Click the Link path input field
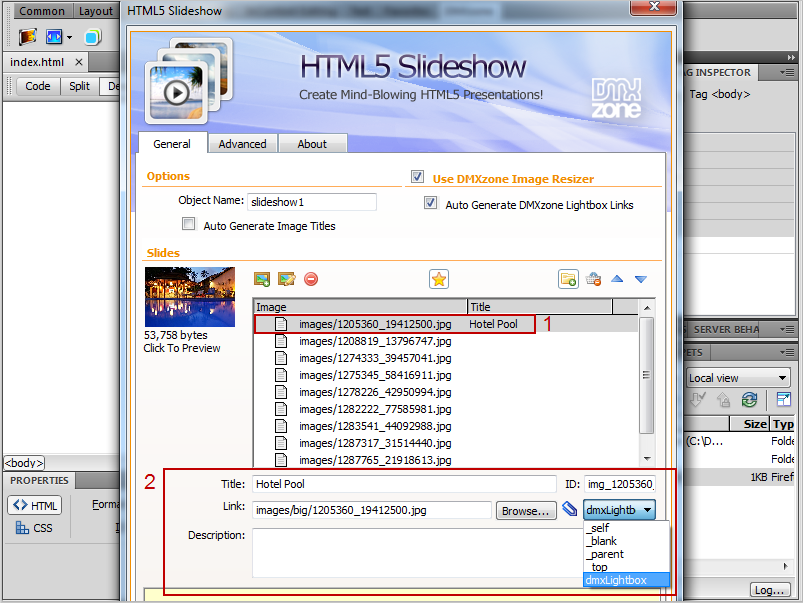The height and width of the screenshot is (603, 803). tap(371, 510)
